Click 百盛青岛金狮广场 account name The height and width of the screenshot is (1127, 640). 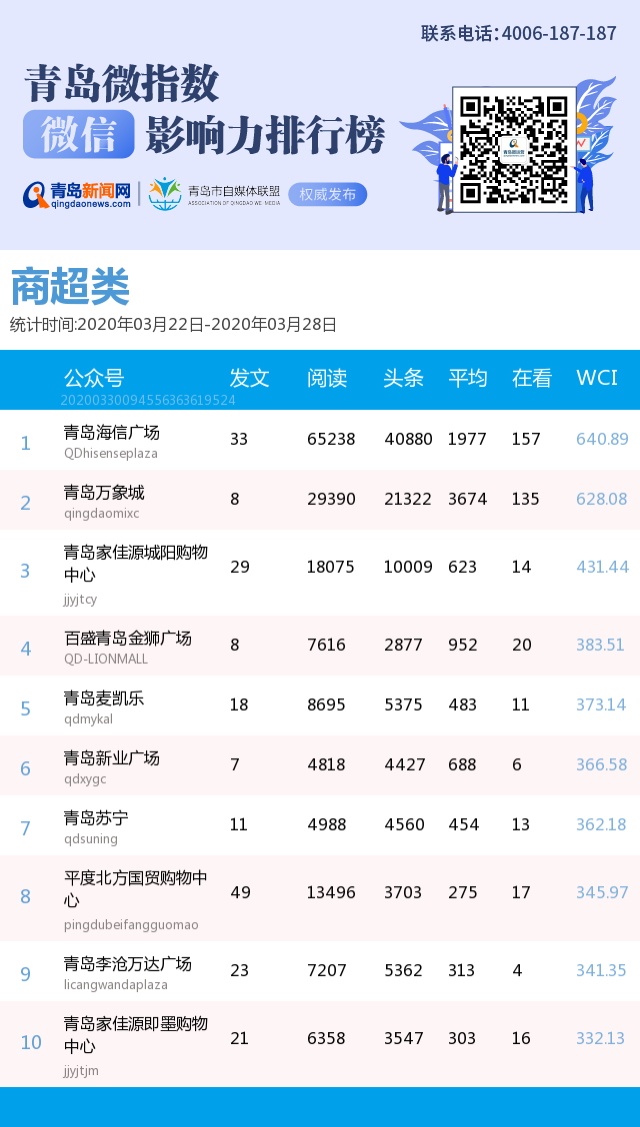point(127,638)
